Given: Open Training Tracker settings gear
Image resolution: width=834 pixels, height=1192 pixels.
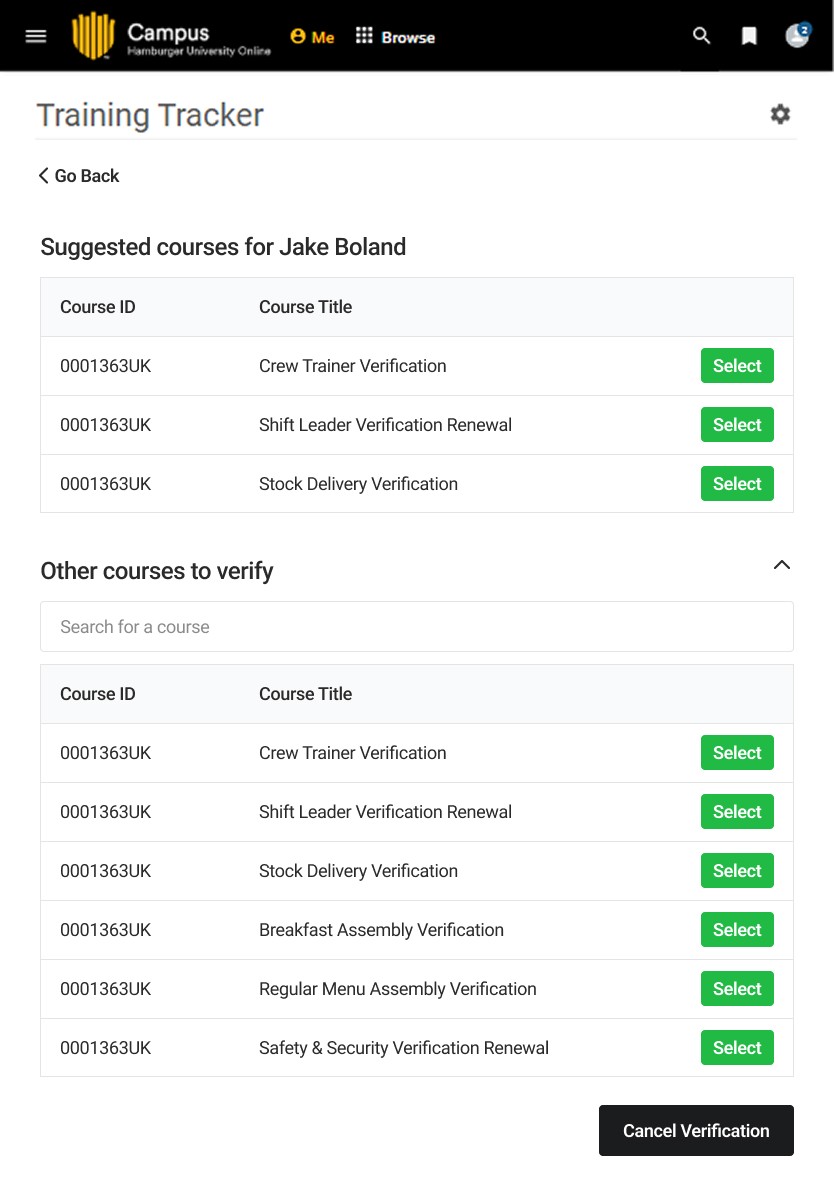Looking at the screenshot, I should pos(780,114).
